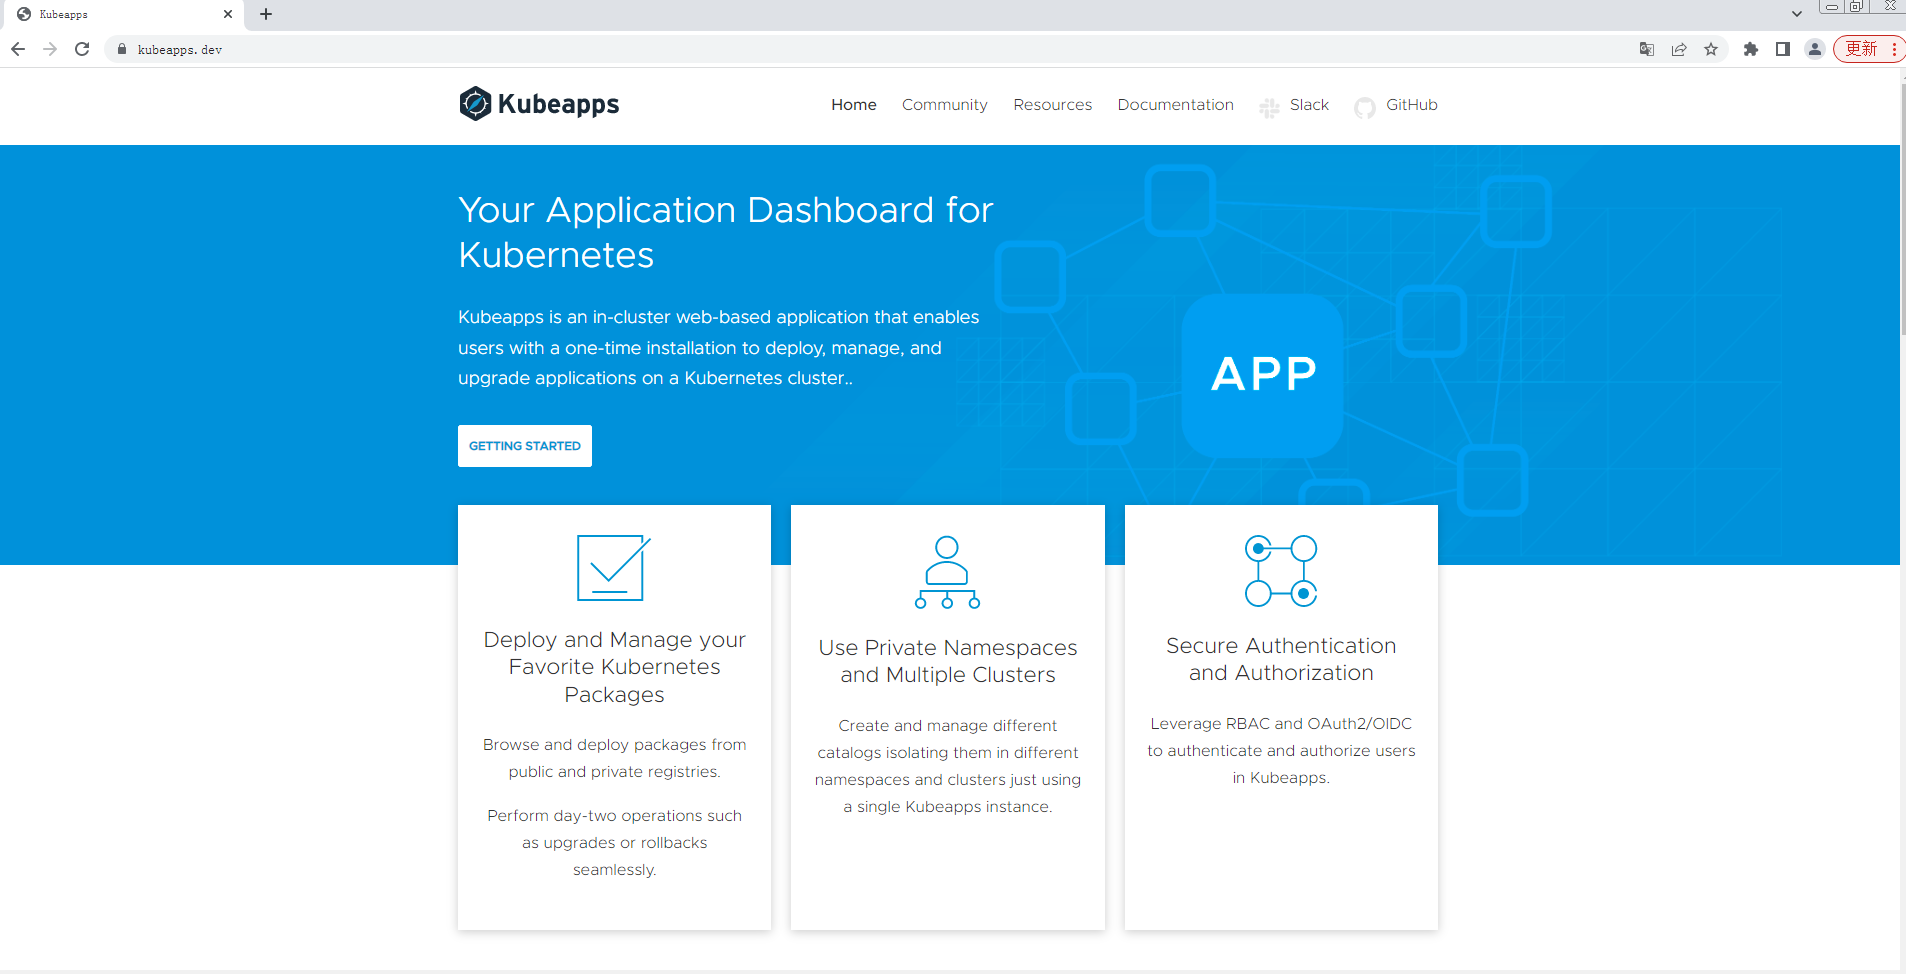
Task: Click the Slack icon in navigation
Action: point(1269,108)
